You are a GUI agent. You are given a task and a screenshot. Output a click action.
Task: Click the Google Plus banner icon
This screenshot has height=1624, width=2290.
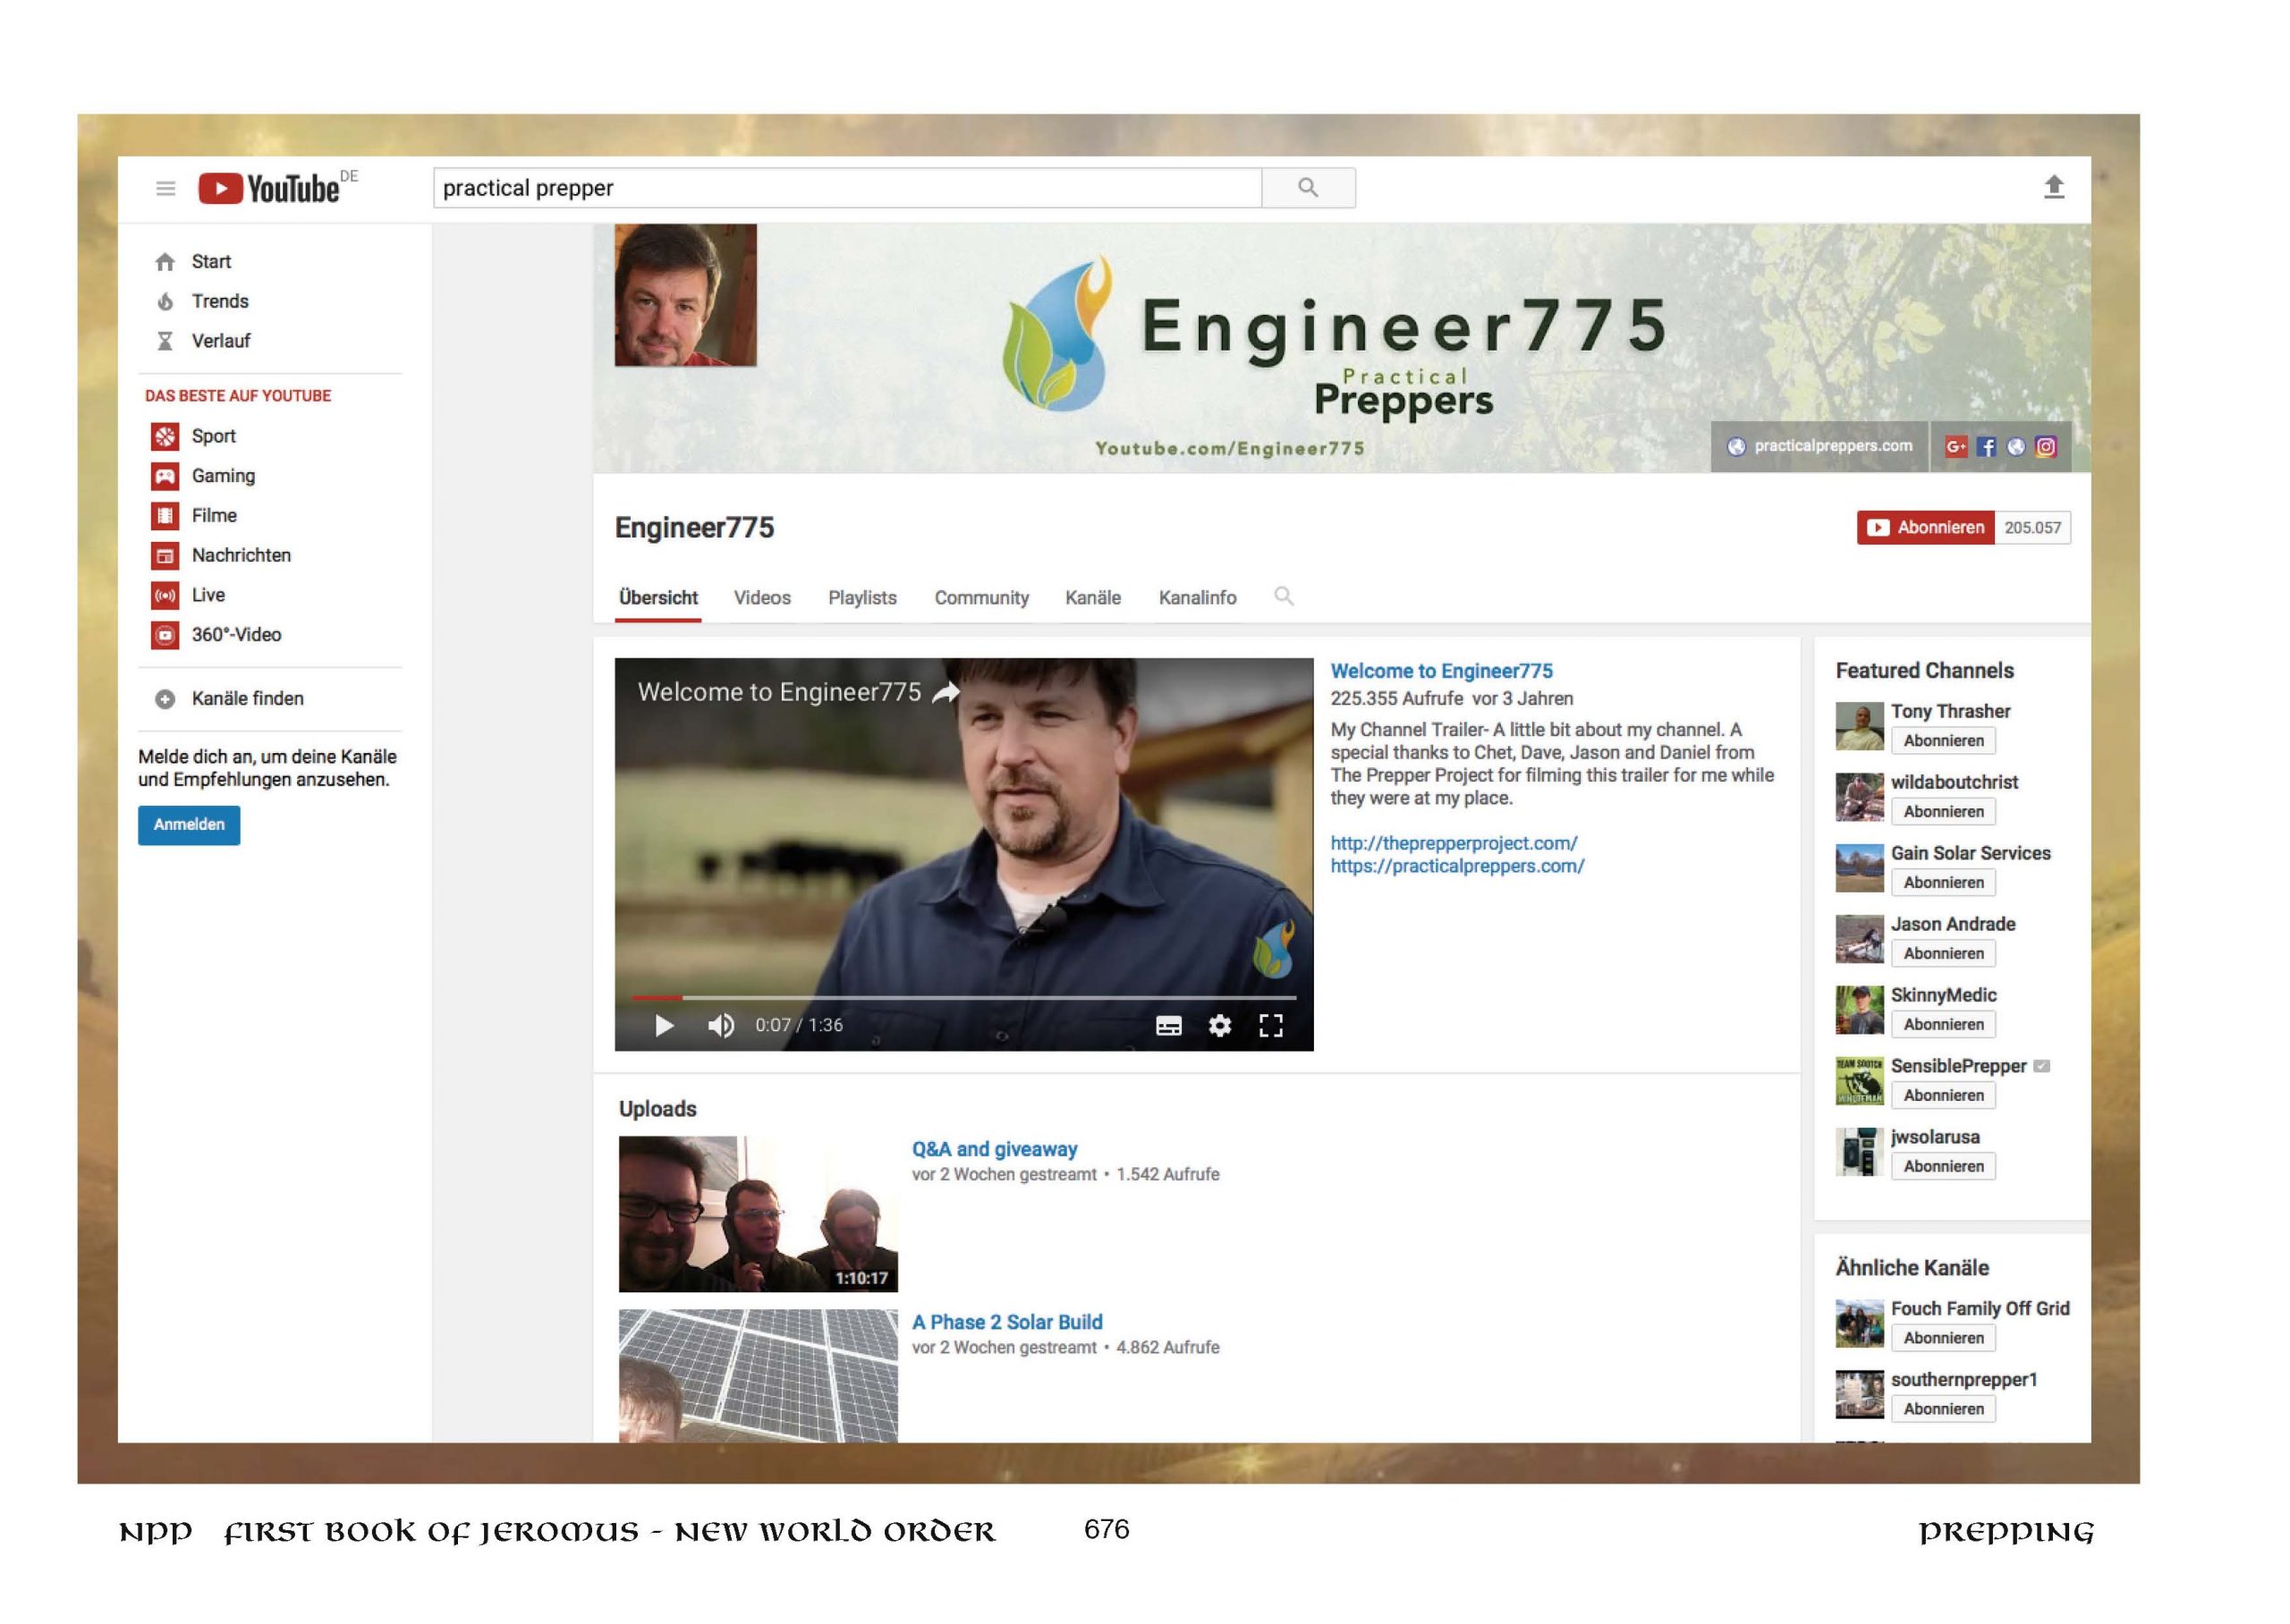[x=1955, y=447]
